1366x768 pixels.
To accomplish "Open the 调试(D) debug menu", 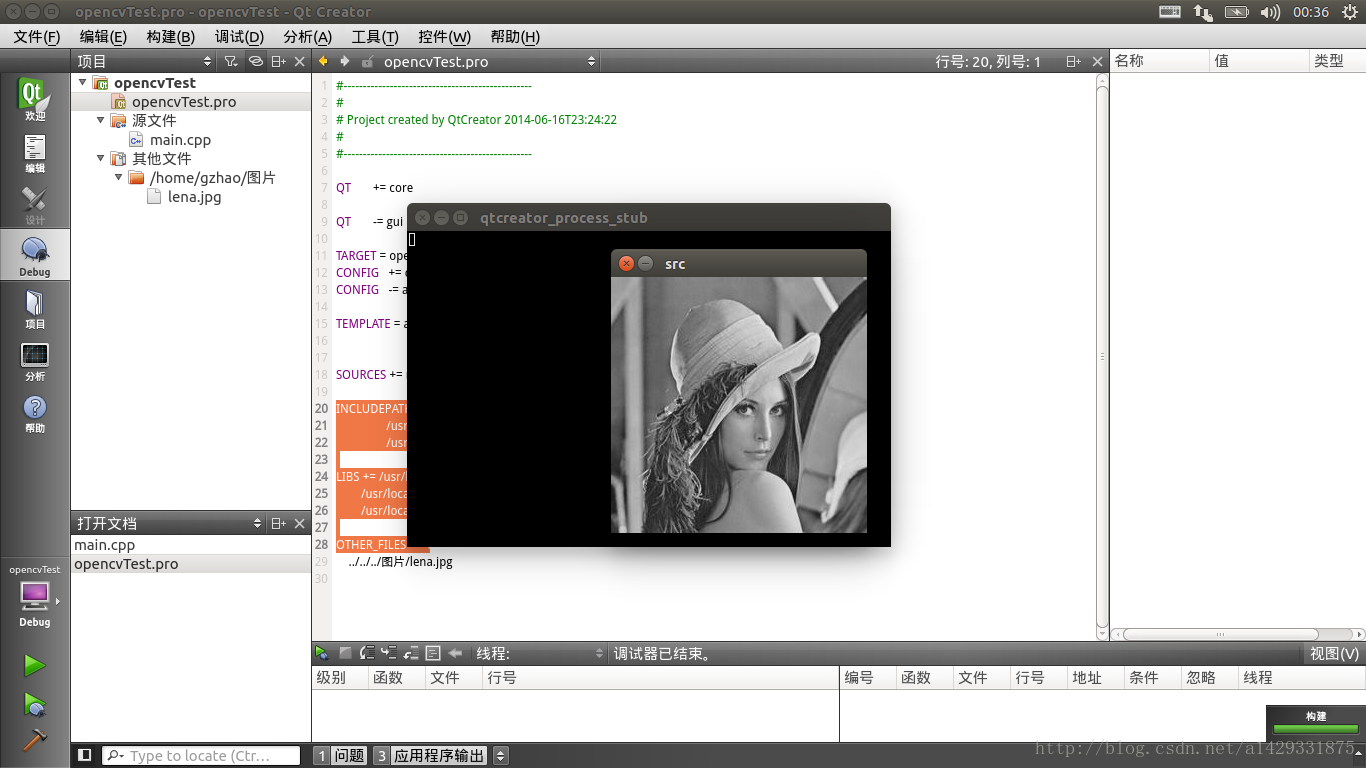I will click(239, 37).
